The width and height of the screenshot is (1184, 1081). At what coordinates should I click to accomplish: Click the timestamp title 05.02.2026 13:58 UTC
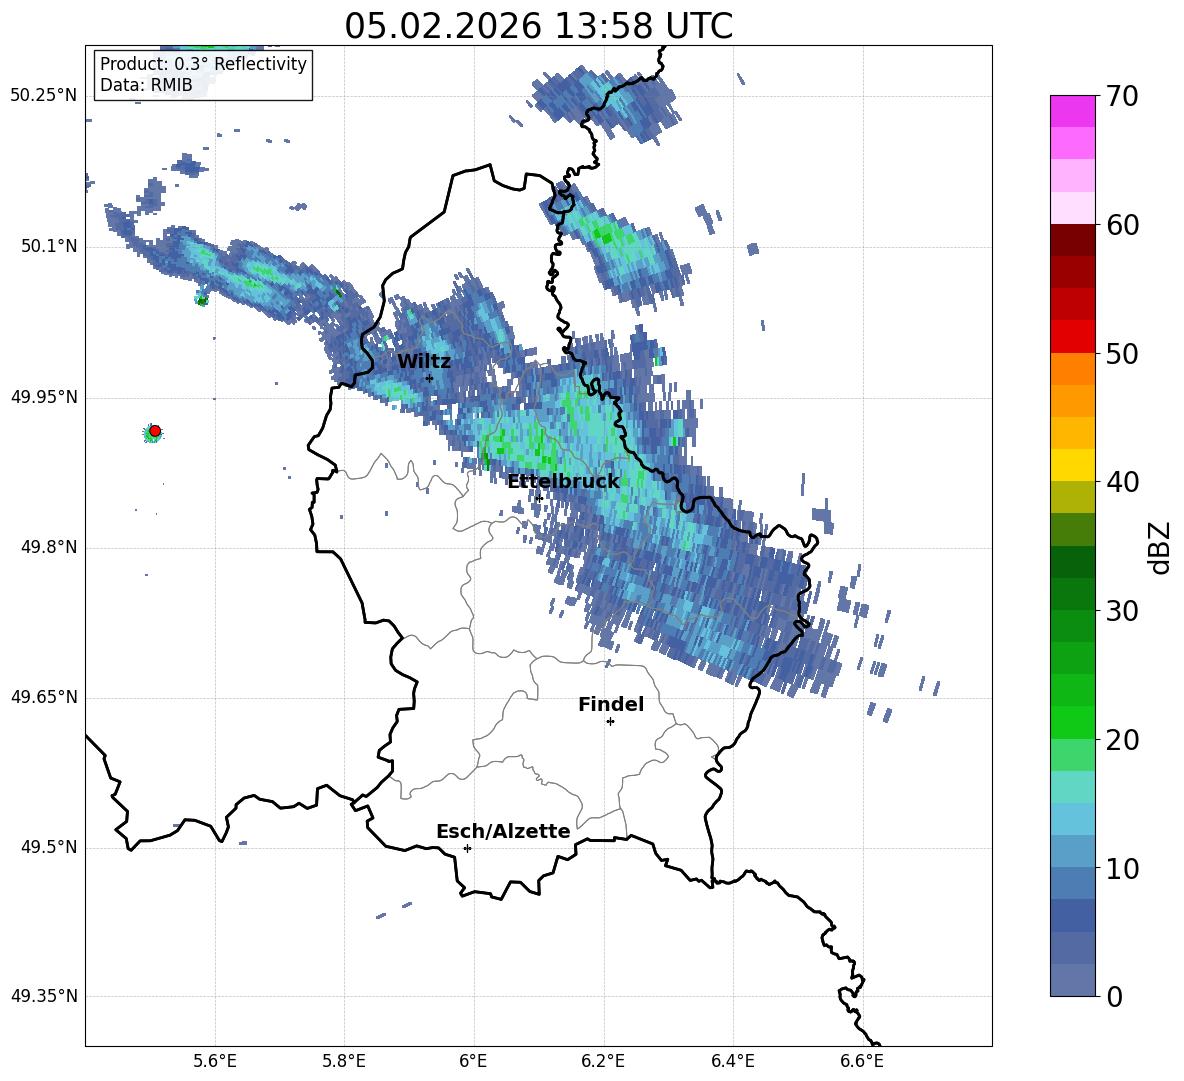click(x=538, y=26)
